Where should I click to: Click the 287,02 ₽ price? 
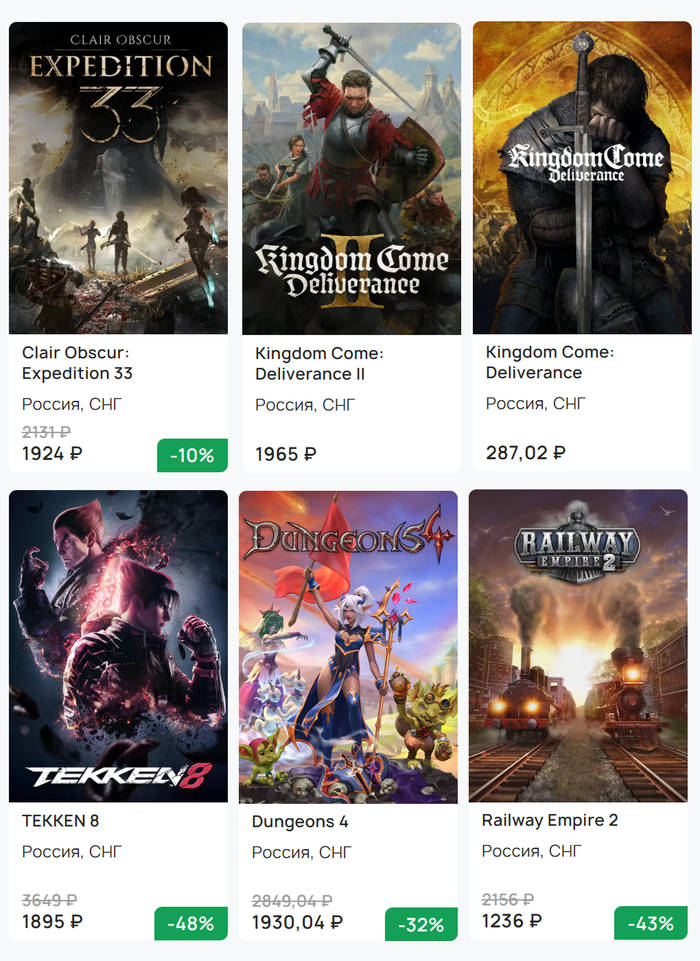click(526, 453)
